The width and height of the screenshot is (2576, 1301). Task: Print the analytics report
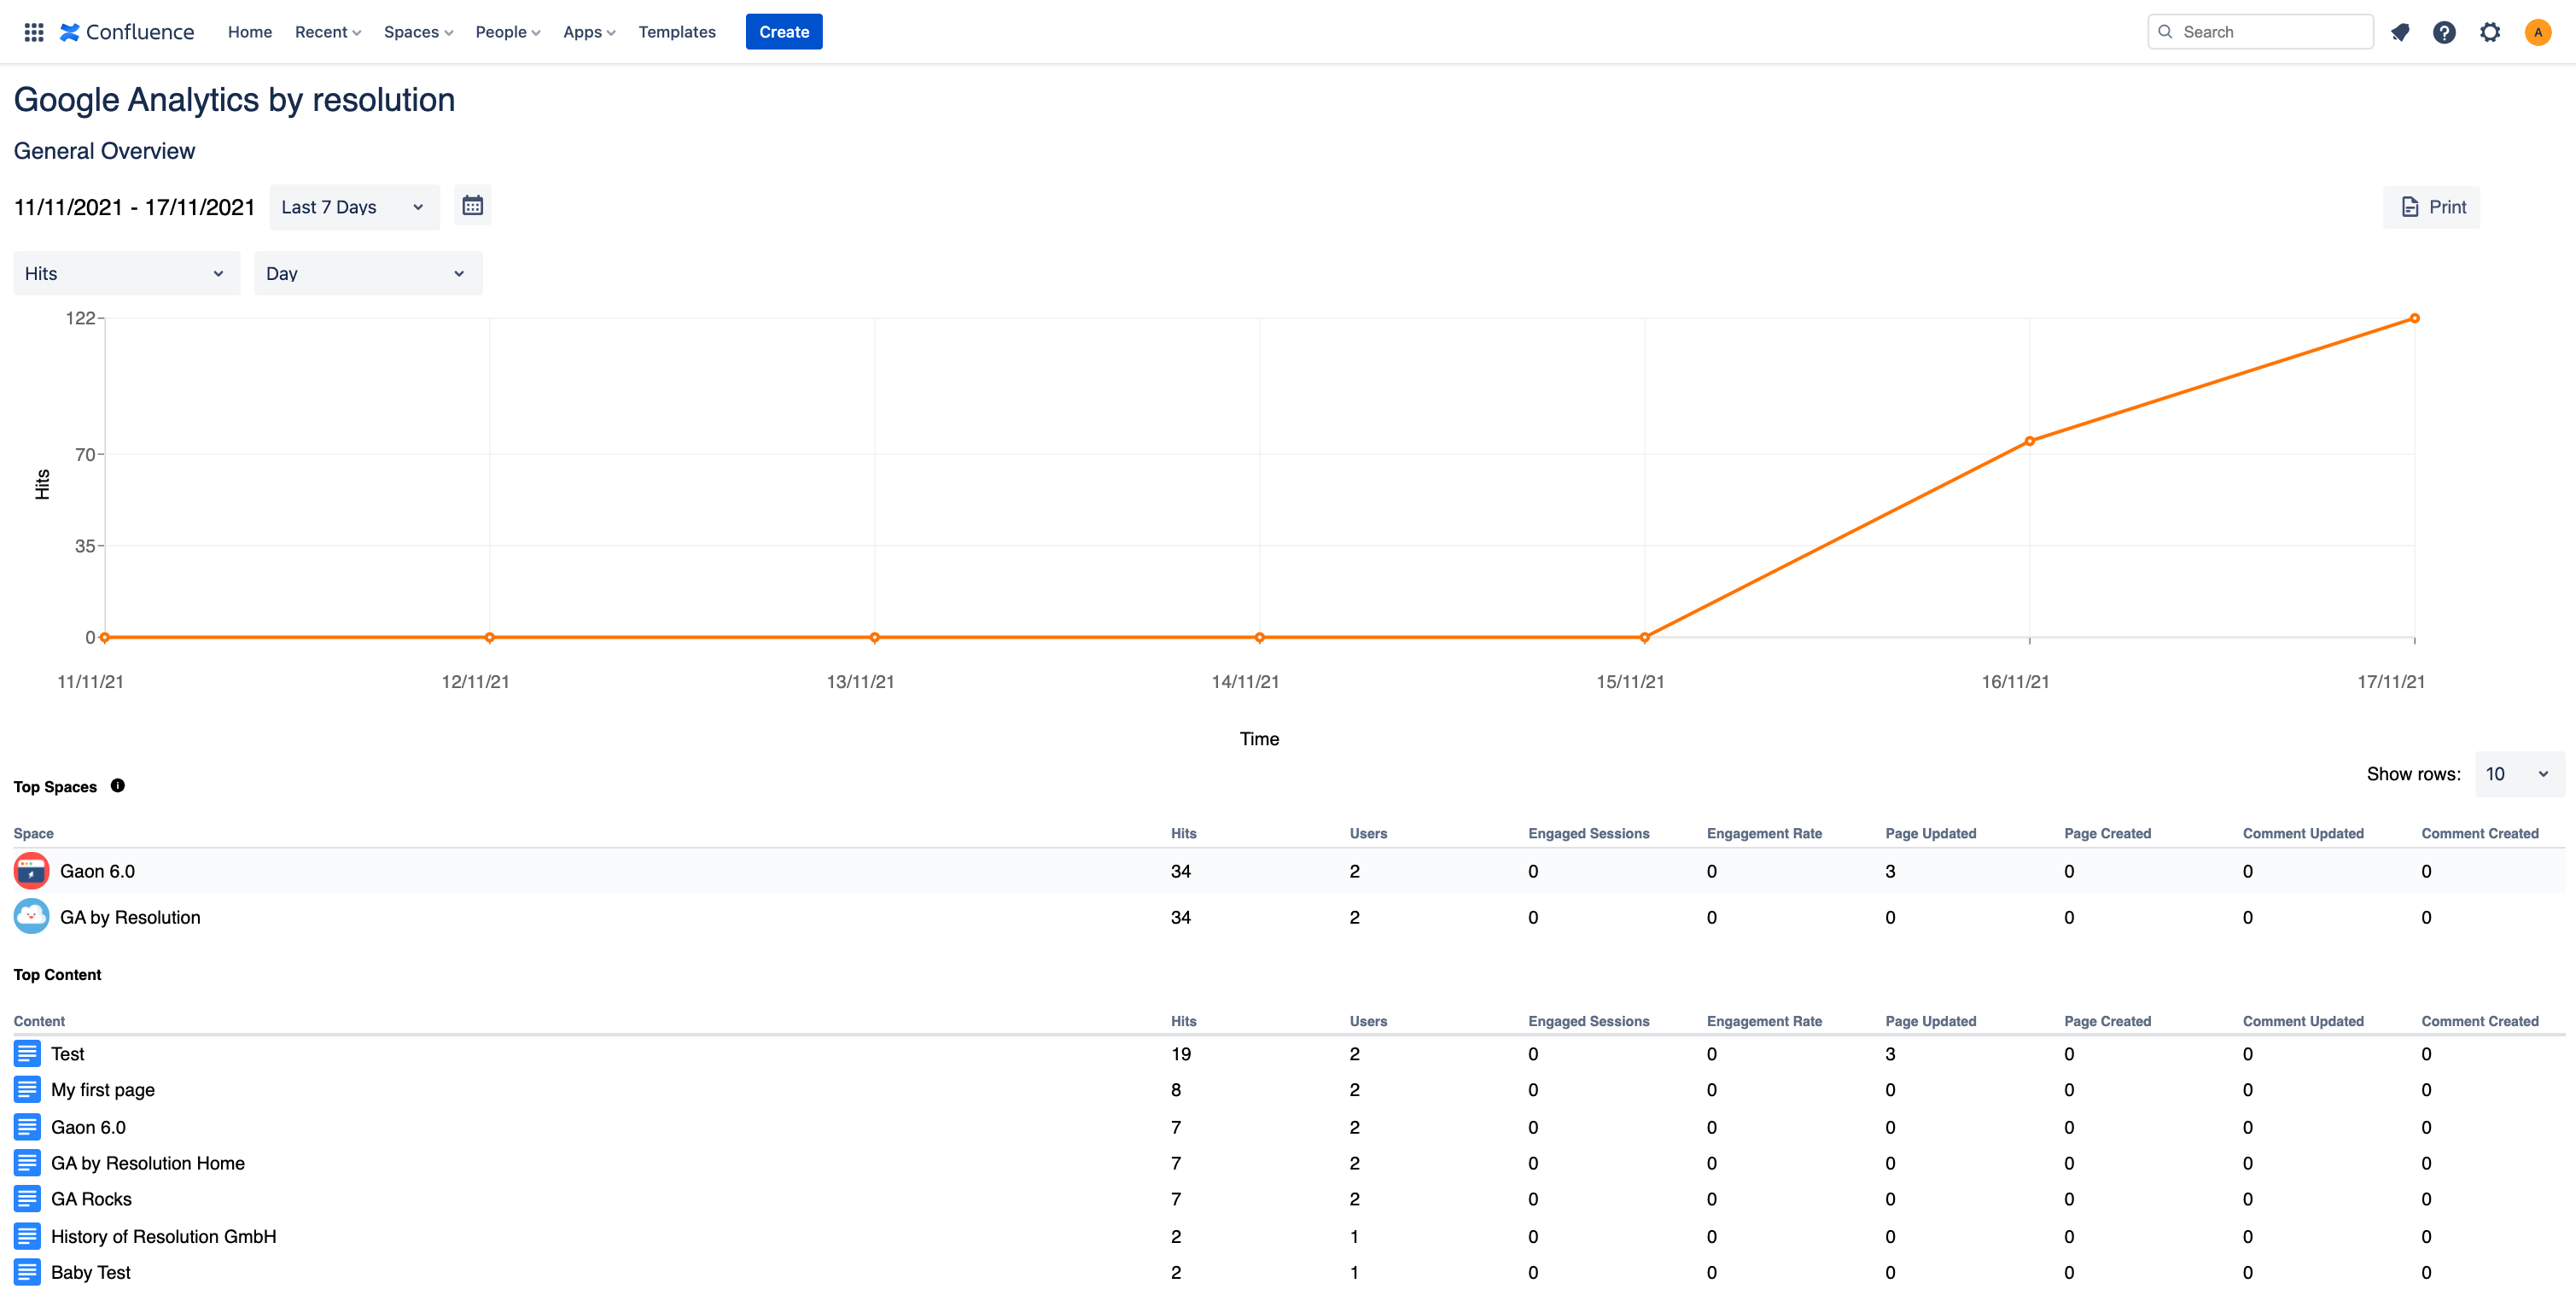[x=2432, y=206]
